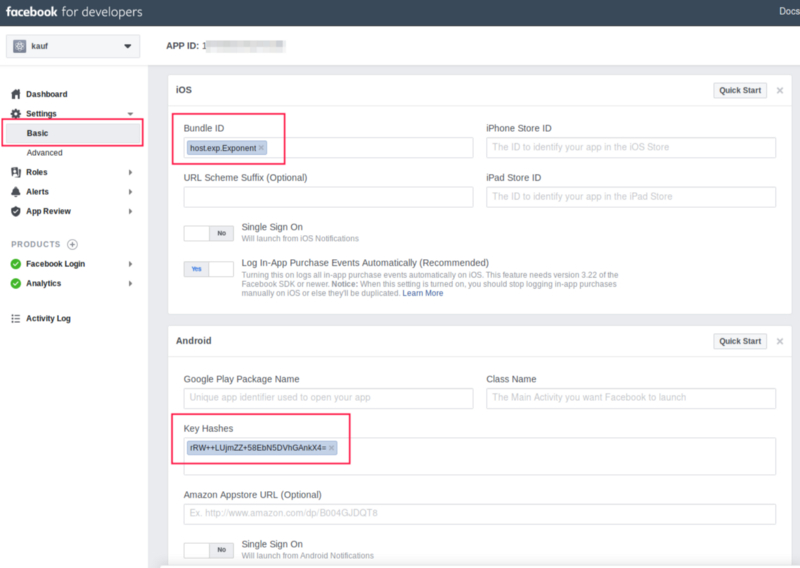Click the APP ID label text
The image size is (800, 568).
tap(182, 46)
